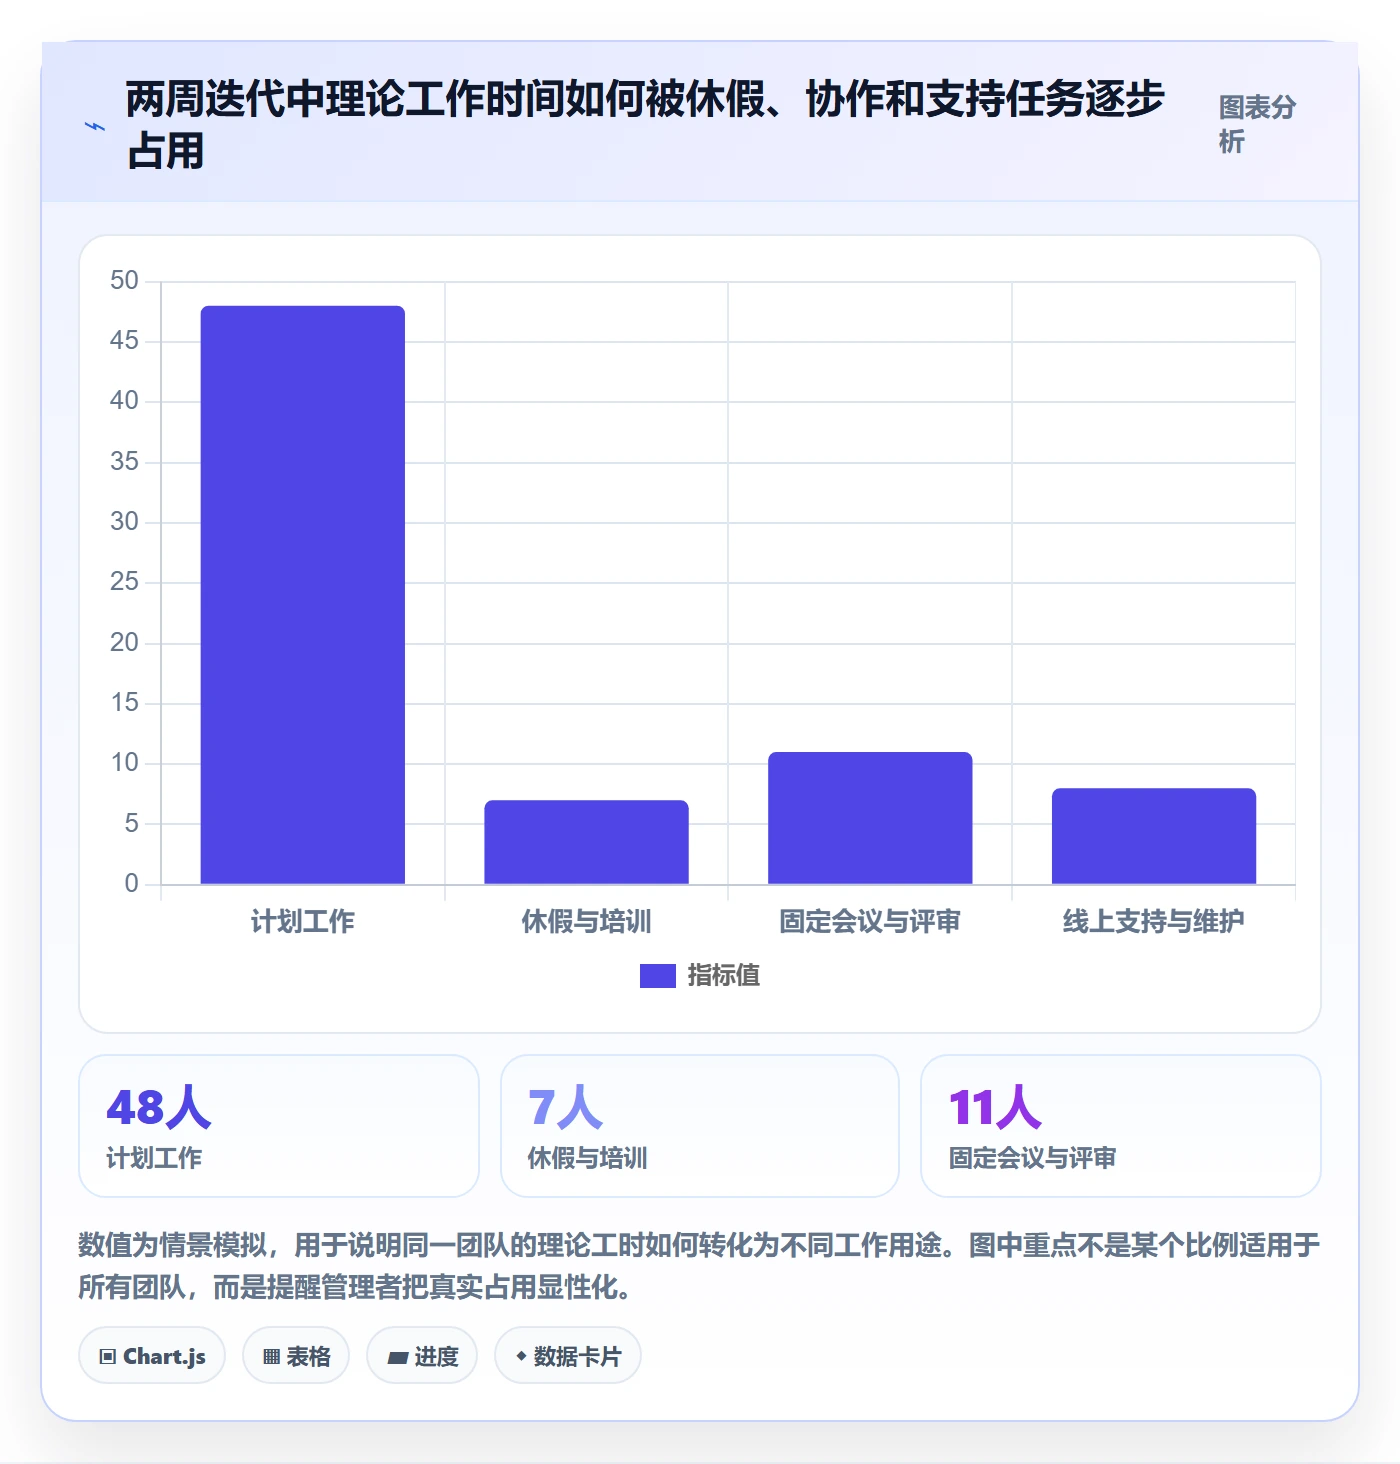
Task: Click the bar icon in 进度 chip
Action: [x=397, y=1357]
